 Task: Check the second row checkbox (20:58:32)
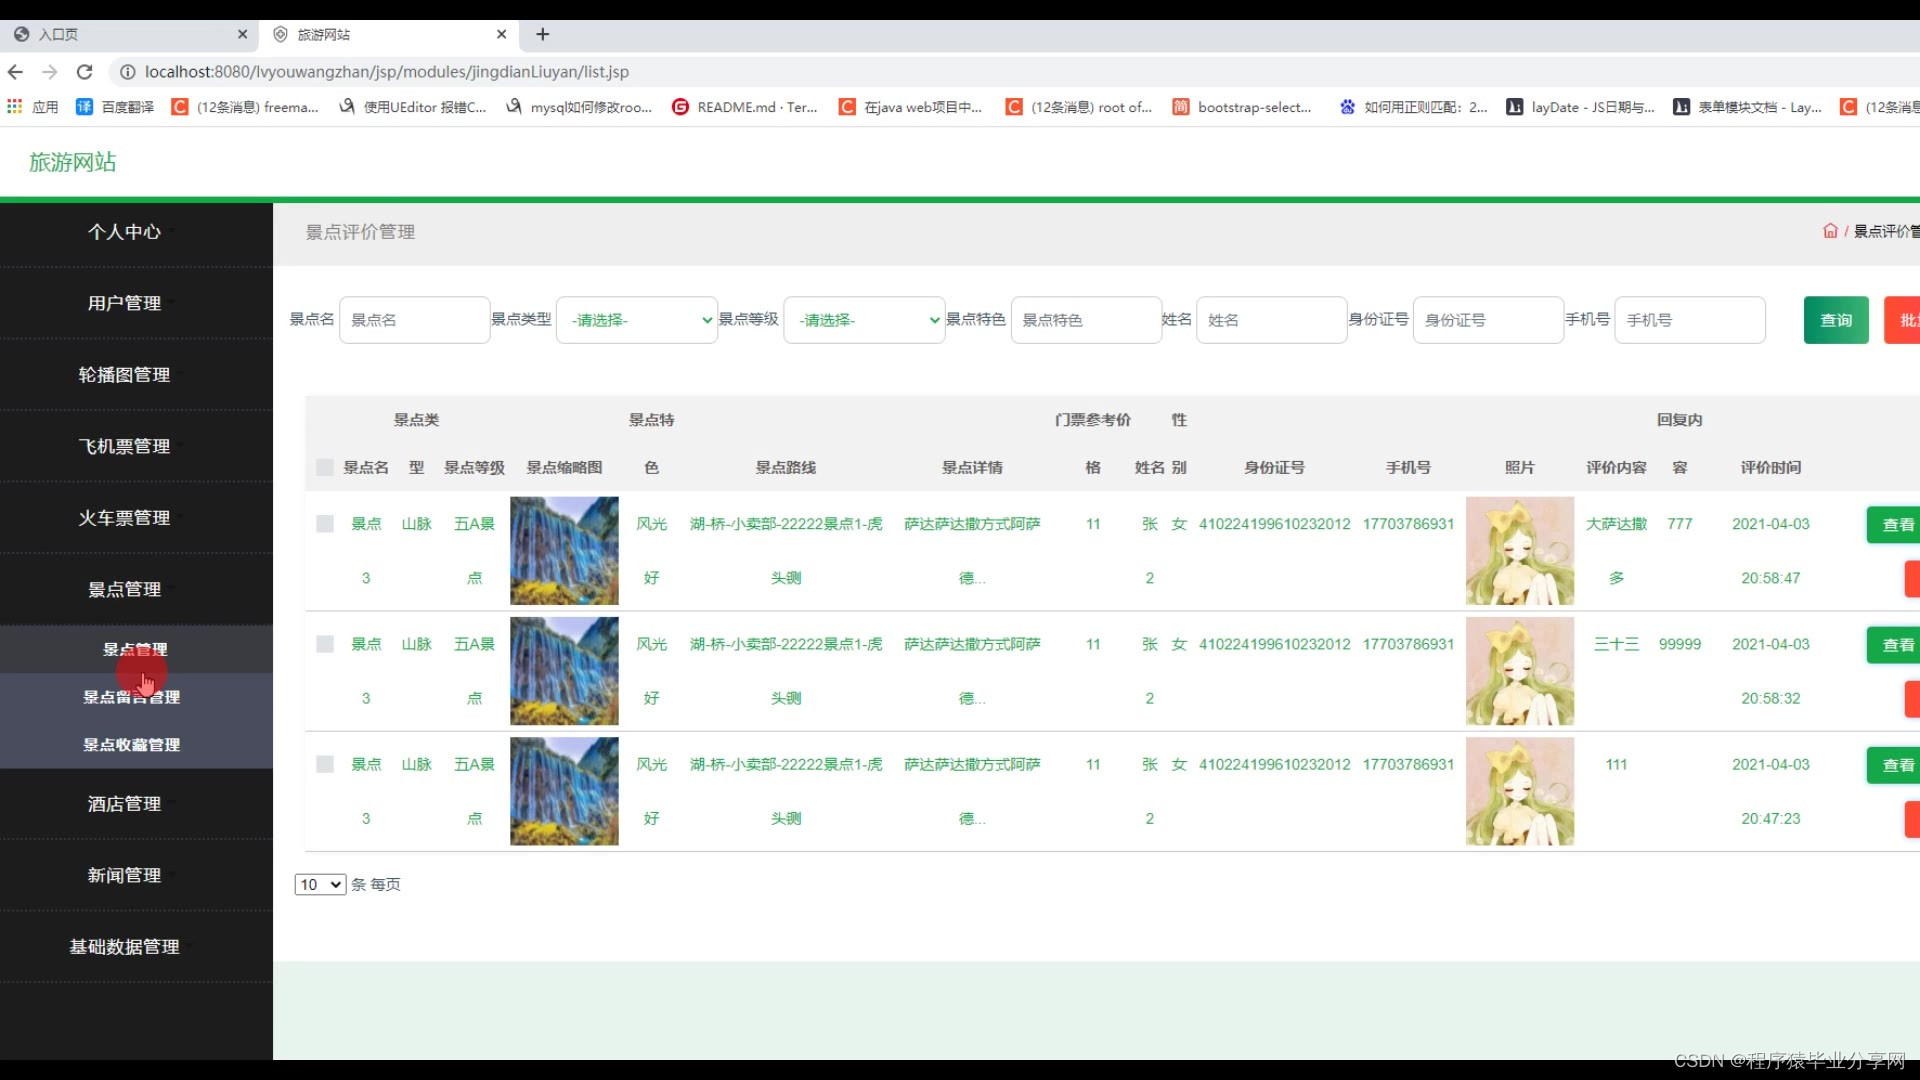click(324, 644)
